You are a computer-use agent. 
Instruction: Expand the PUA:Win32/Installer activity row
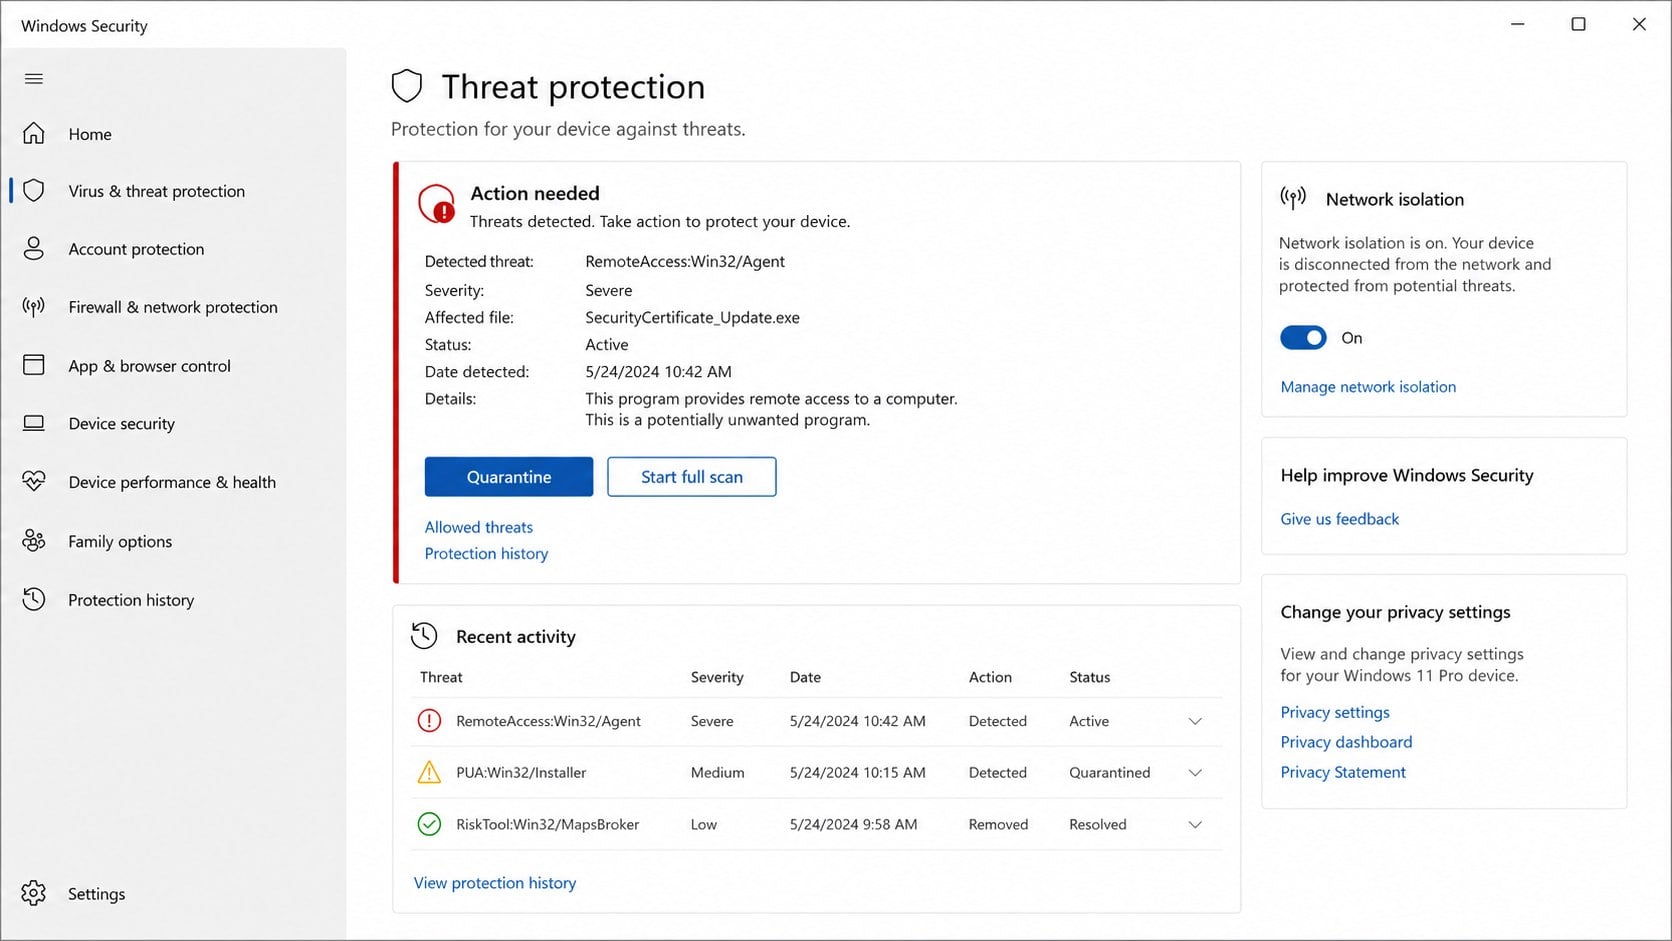pos(1195,773)
